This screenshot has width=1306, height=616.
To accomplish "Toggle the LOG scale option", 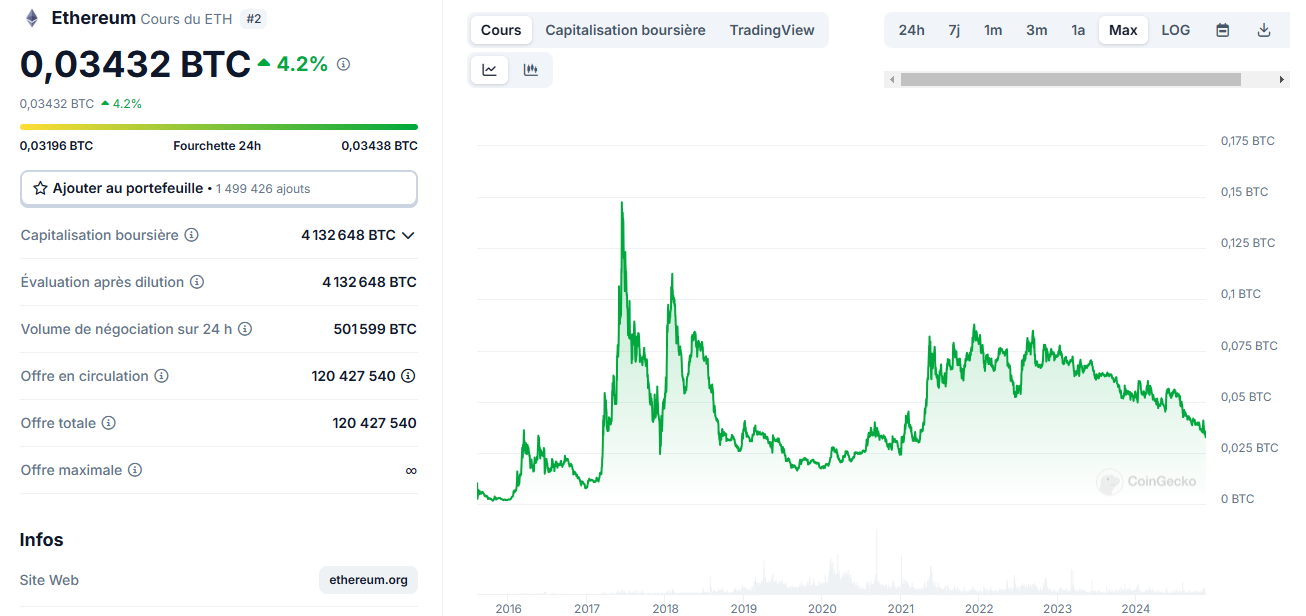I will click(1175, 30).
